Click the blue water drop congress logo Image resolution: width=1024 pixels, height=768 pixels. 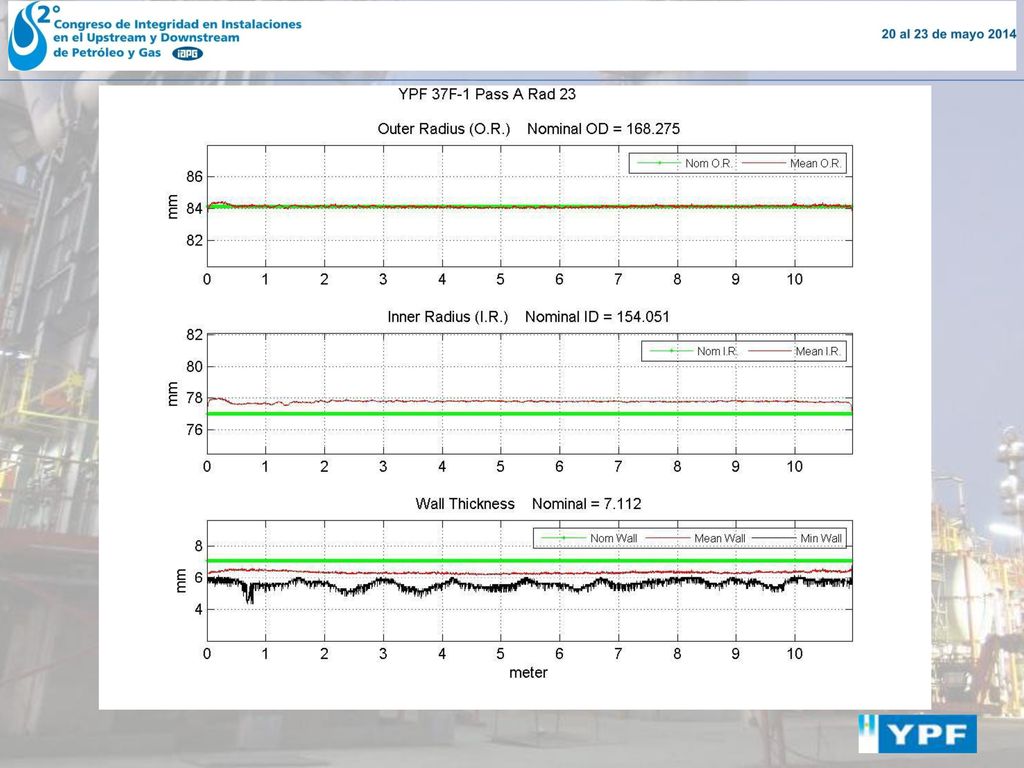27,35
